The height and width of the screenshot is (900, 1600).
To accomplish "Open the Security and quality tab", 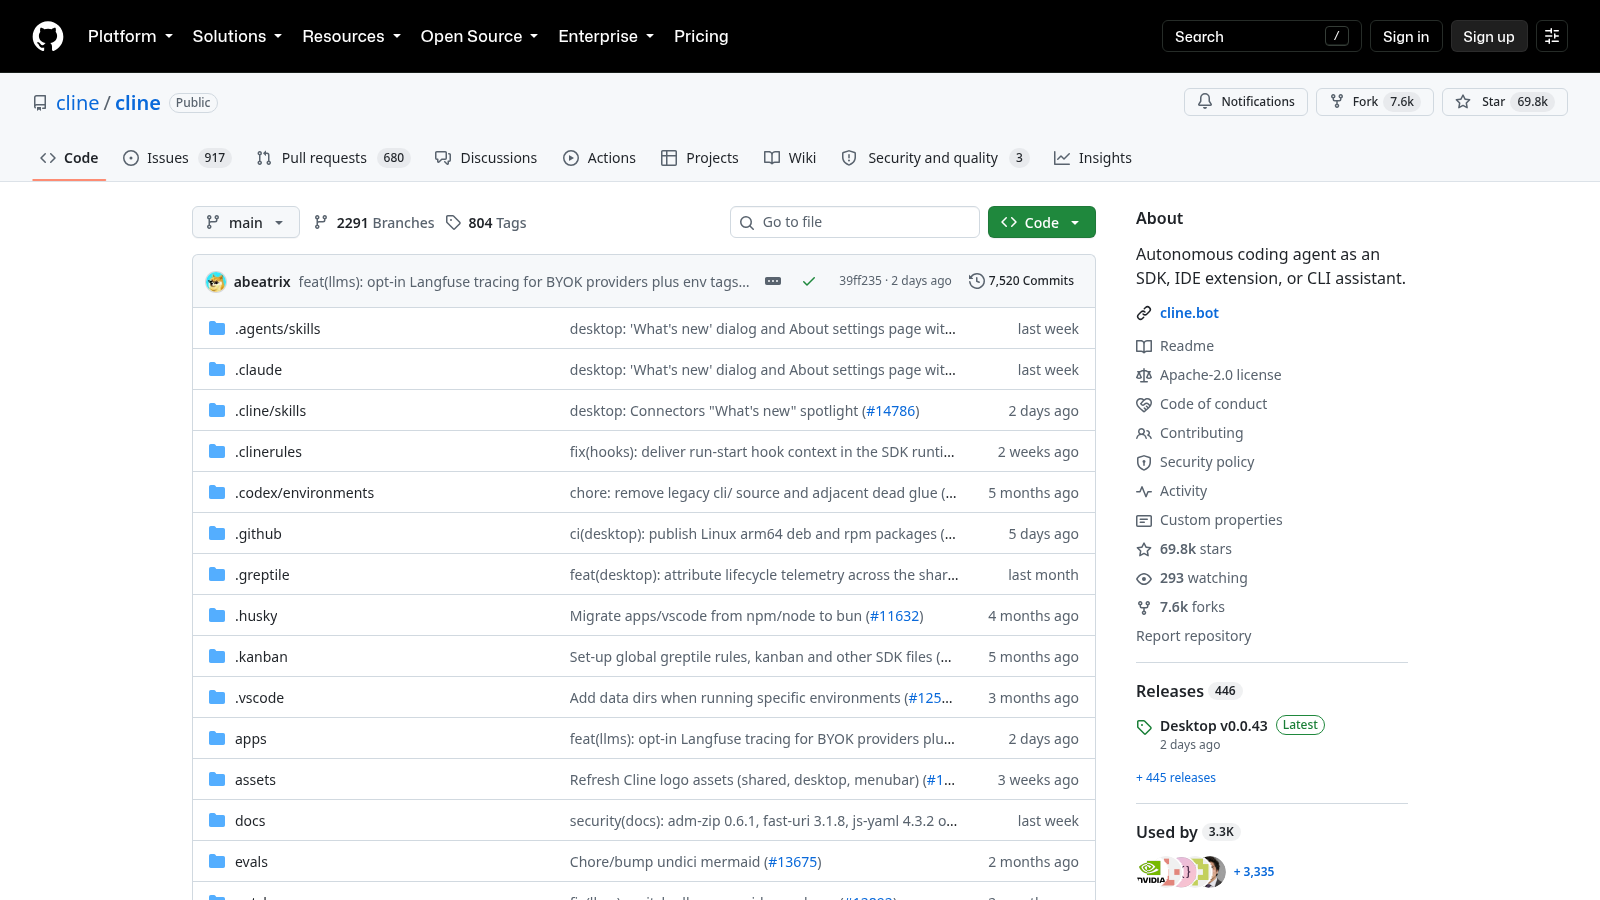I will coord(935,158).
